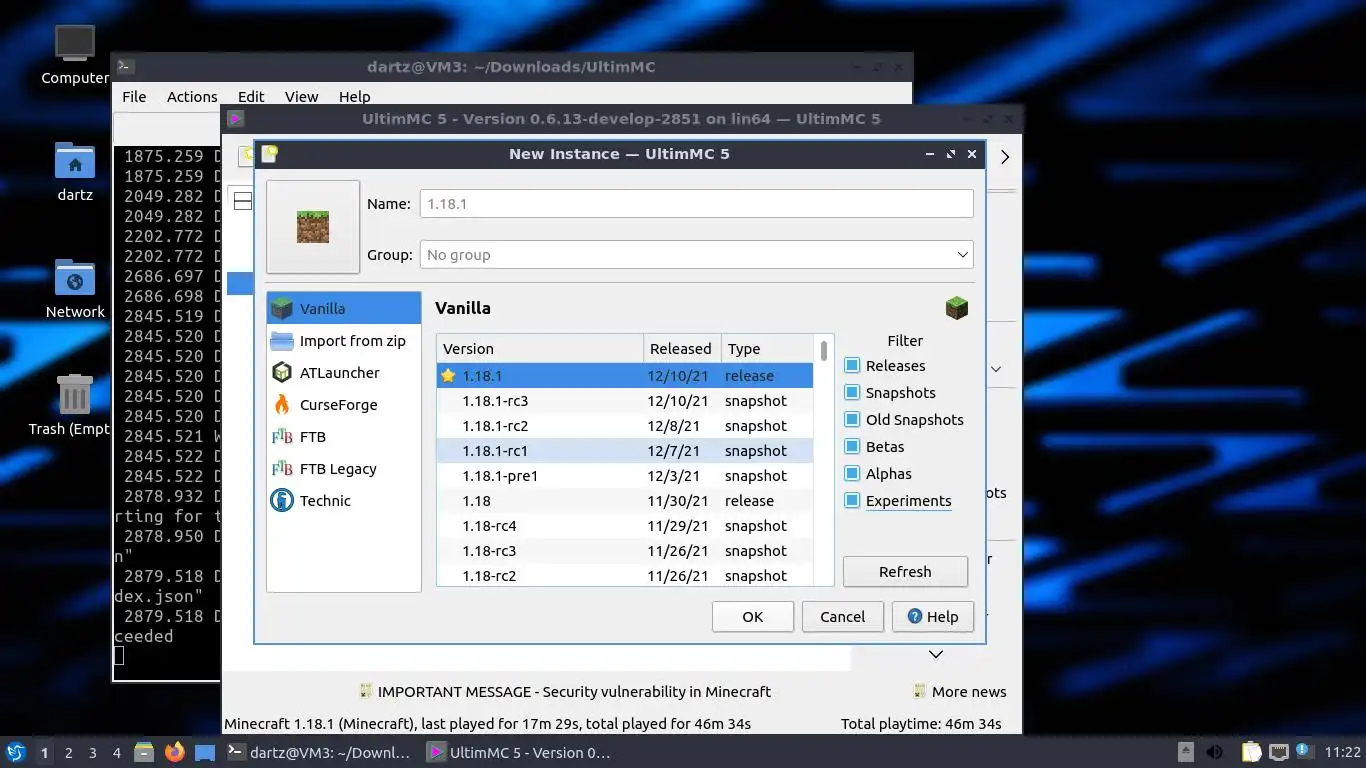Open the Help menu in the terminal
Image resolution: width=1366 pixels, height=768 pixels.
pos(354,97)
